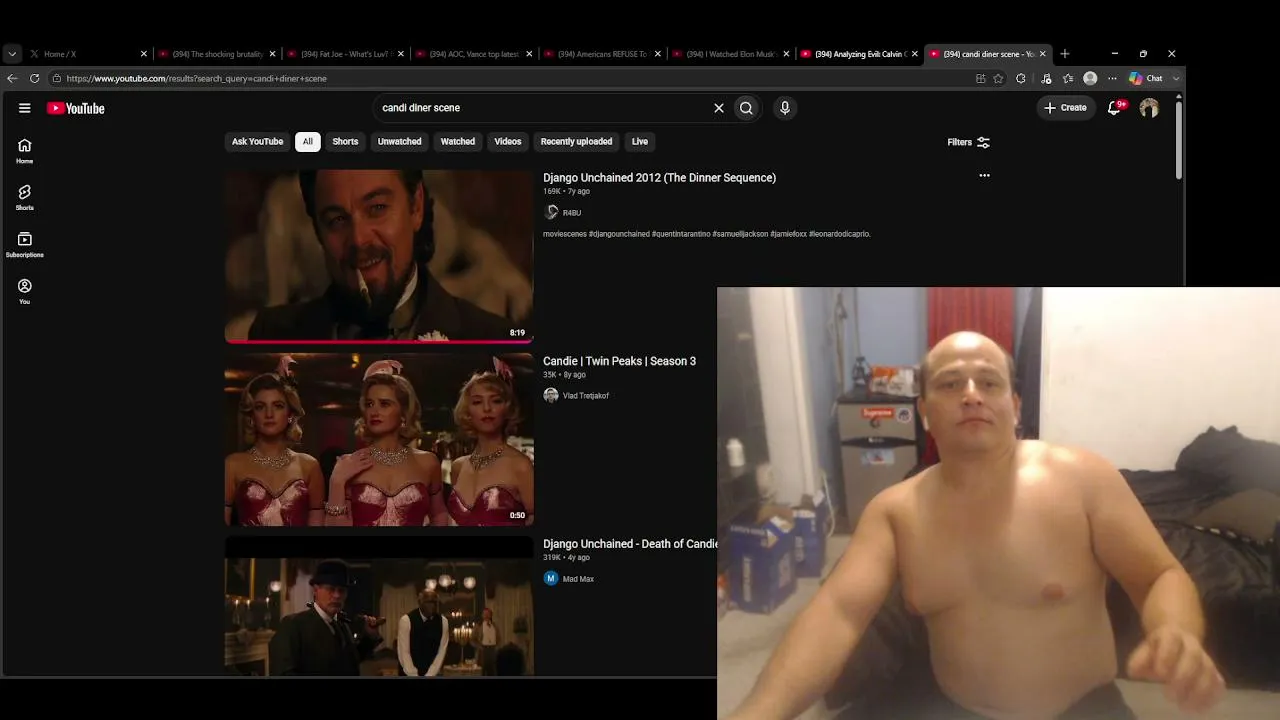The image size is (1280, 720).
Task: Open Subscriptions in the sidebar
Action: (x=25, y=245)
